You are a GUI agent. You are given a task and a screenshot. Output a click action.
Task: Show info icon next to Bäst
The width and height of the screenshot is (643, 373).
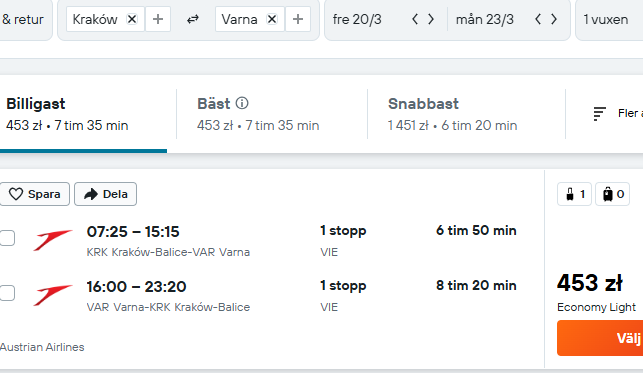(x=242, y=103)
